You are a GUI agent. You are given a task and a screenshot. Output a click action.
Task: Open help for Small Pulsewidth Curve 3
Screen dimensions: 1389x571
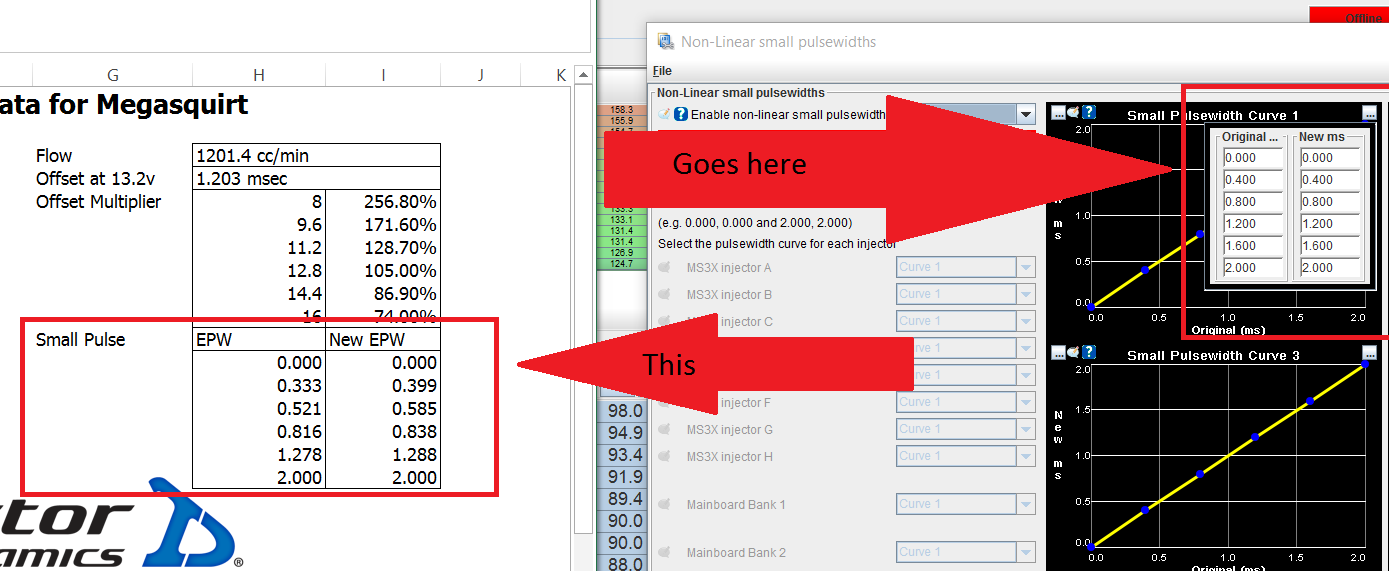(x=1089, y=352)
